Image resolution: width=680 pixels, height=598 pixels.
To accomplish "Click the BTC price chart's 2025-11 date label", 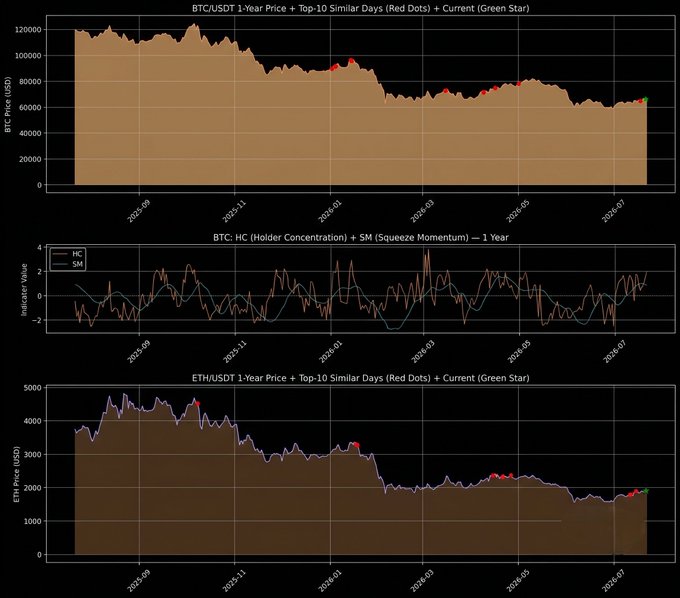I will point(234,212).
